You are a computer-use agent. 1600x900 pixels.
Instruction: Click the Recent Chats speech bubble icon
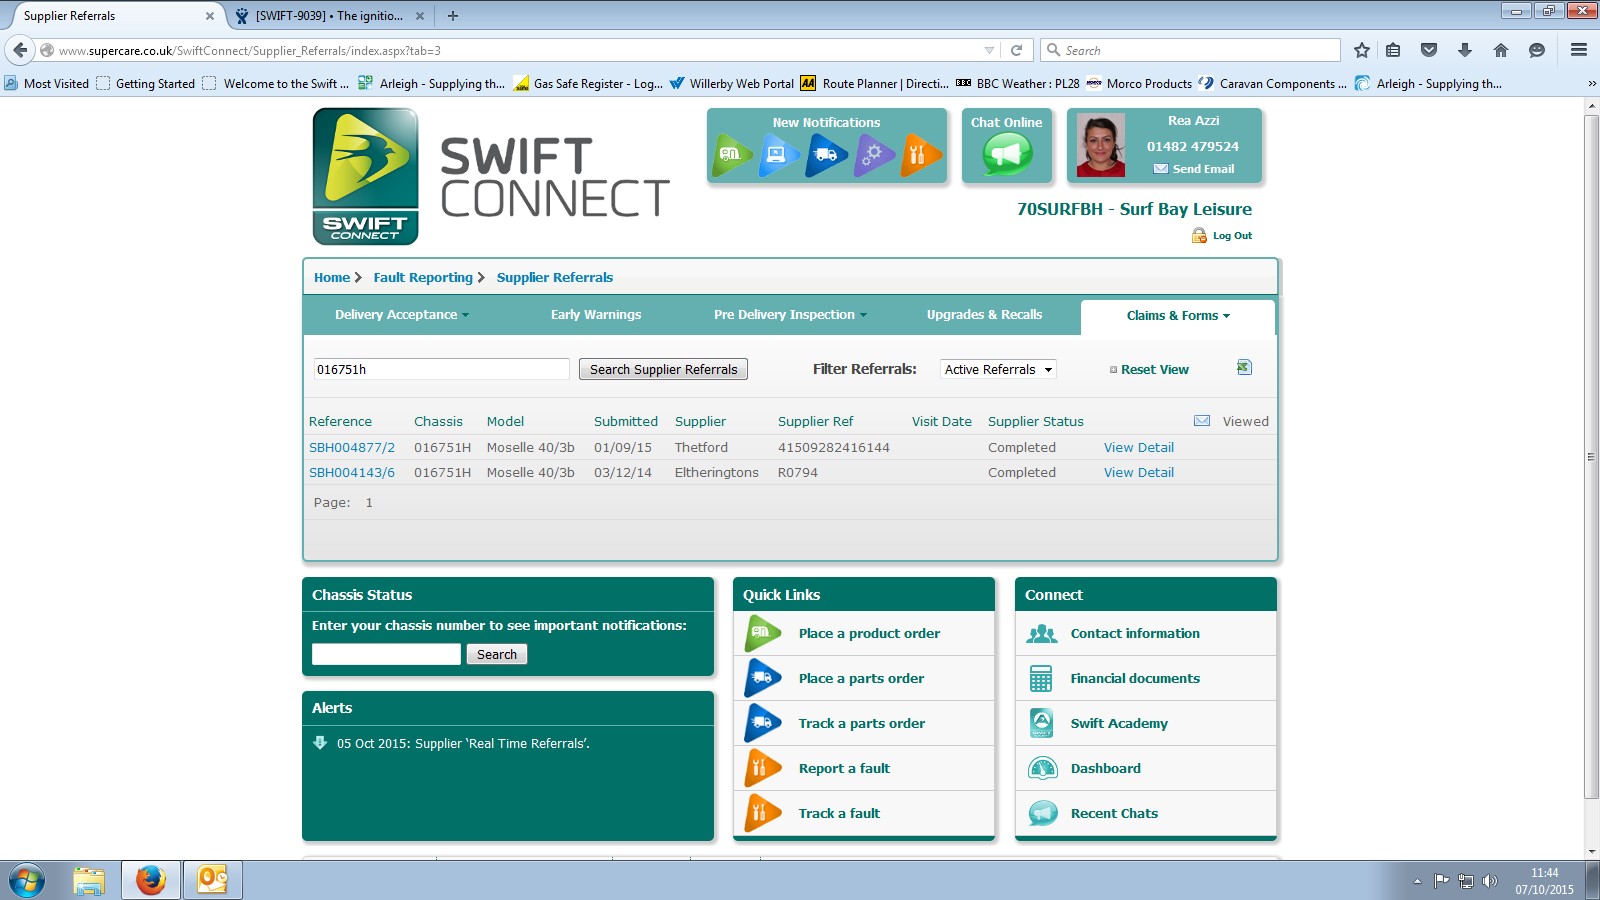point(1043,813)
